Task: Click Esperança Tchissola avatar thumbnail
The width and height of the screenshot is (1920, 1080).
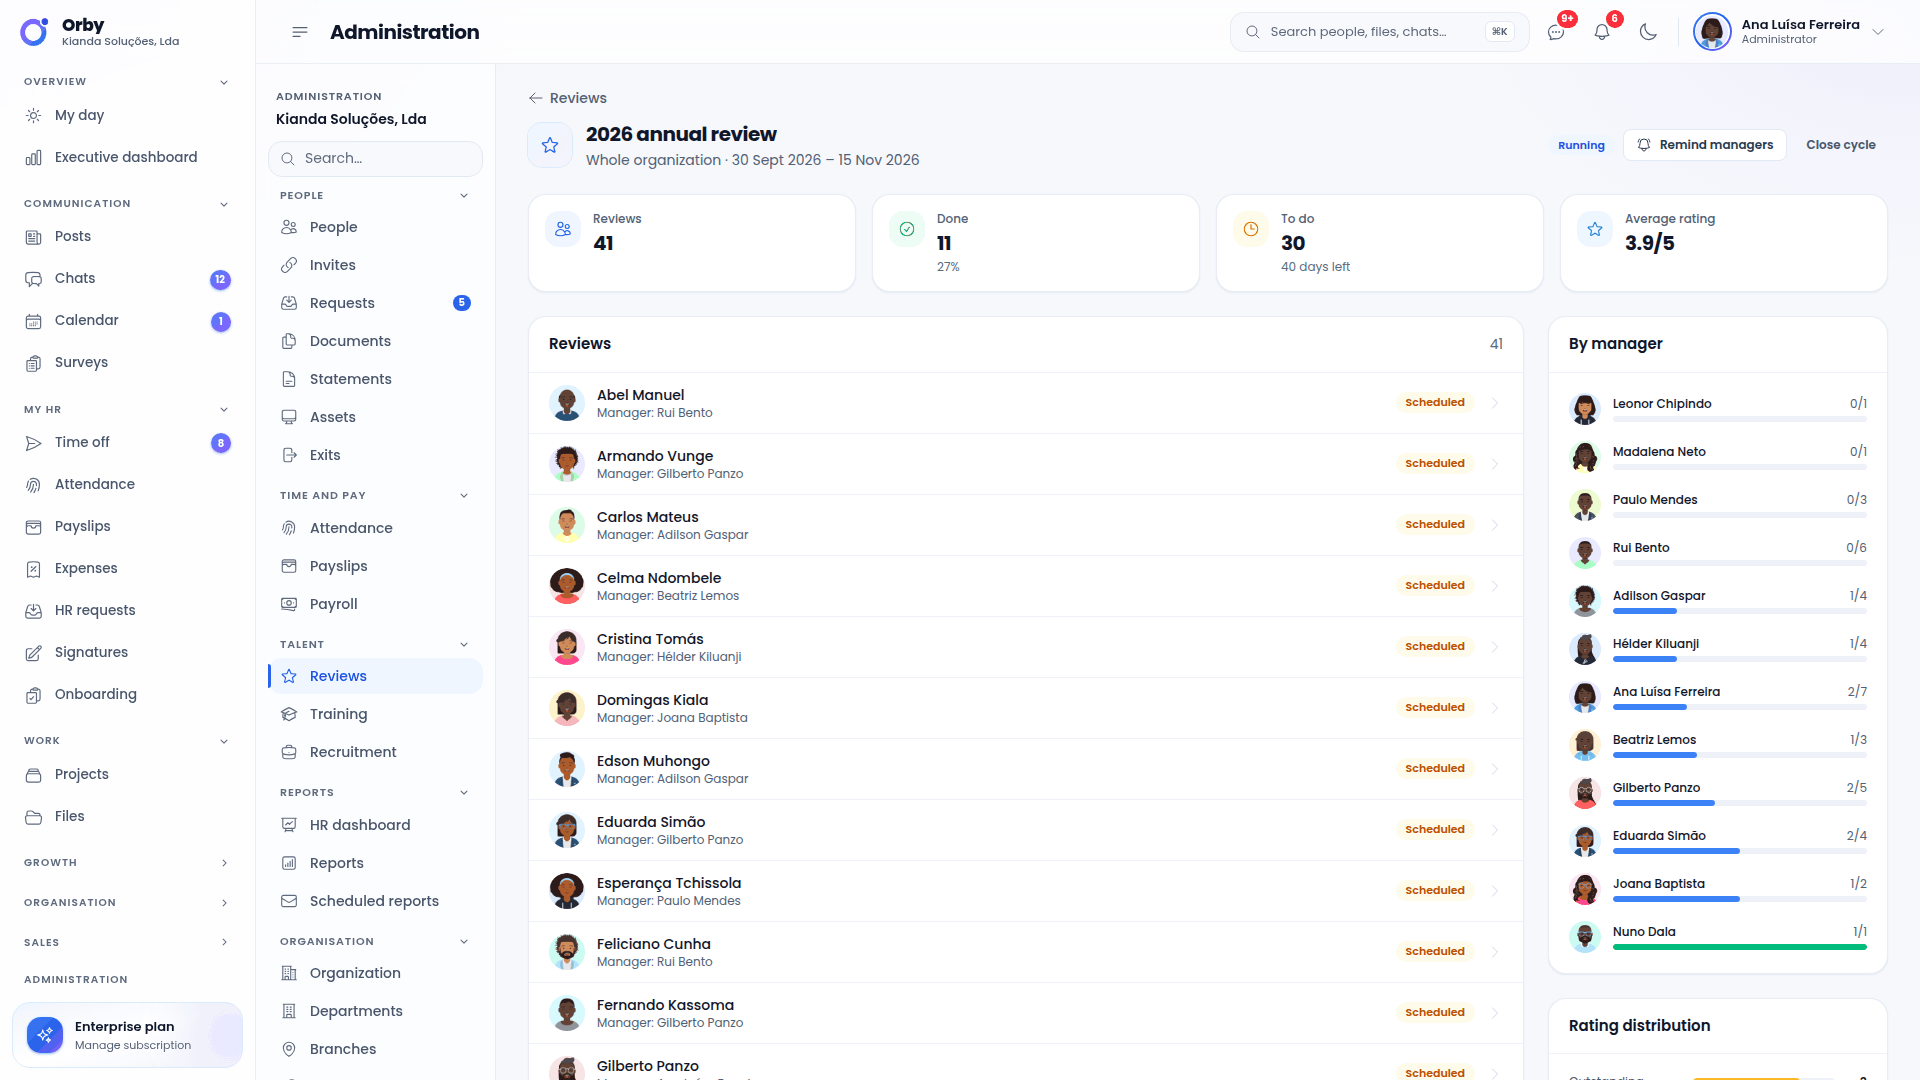Action: (567, 891)
